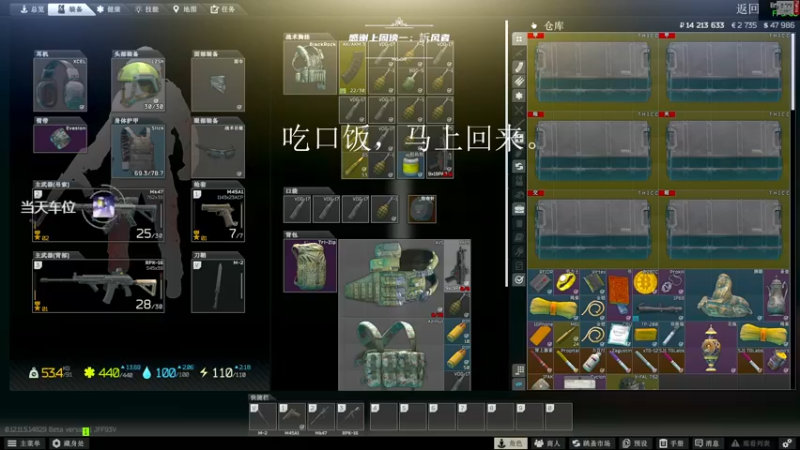The width and height of the screenshot is (800, 450).
Task: Click the eyewear glasses slot
Action: tap(218, 152)
